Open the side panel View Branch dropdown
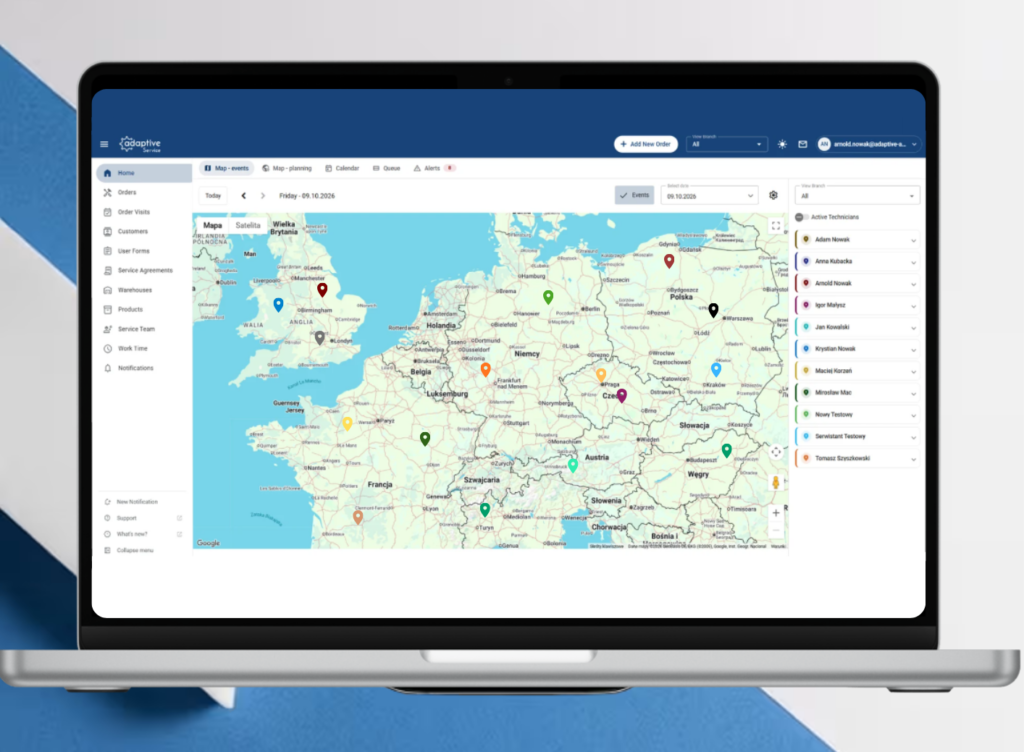Viewport: 1024px width, 752px height. pyautogui.click(x=857, y=196)
